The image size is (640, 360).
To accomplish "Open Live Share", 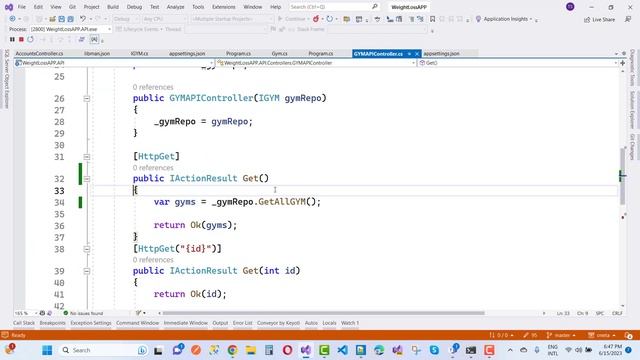I will coord(599,20).
